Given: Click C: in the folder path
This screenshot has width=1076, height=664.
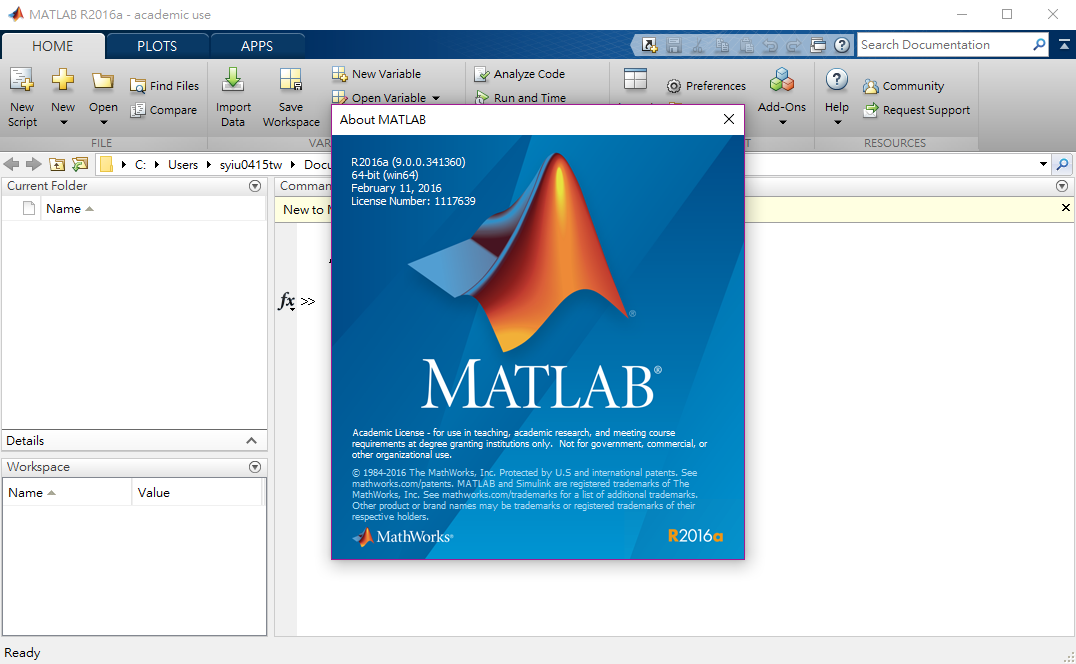Looking at the screenshot, I should [x=140, y=165].
